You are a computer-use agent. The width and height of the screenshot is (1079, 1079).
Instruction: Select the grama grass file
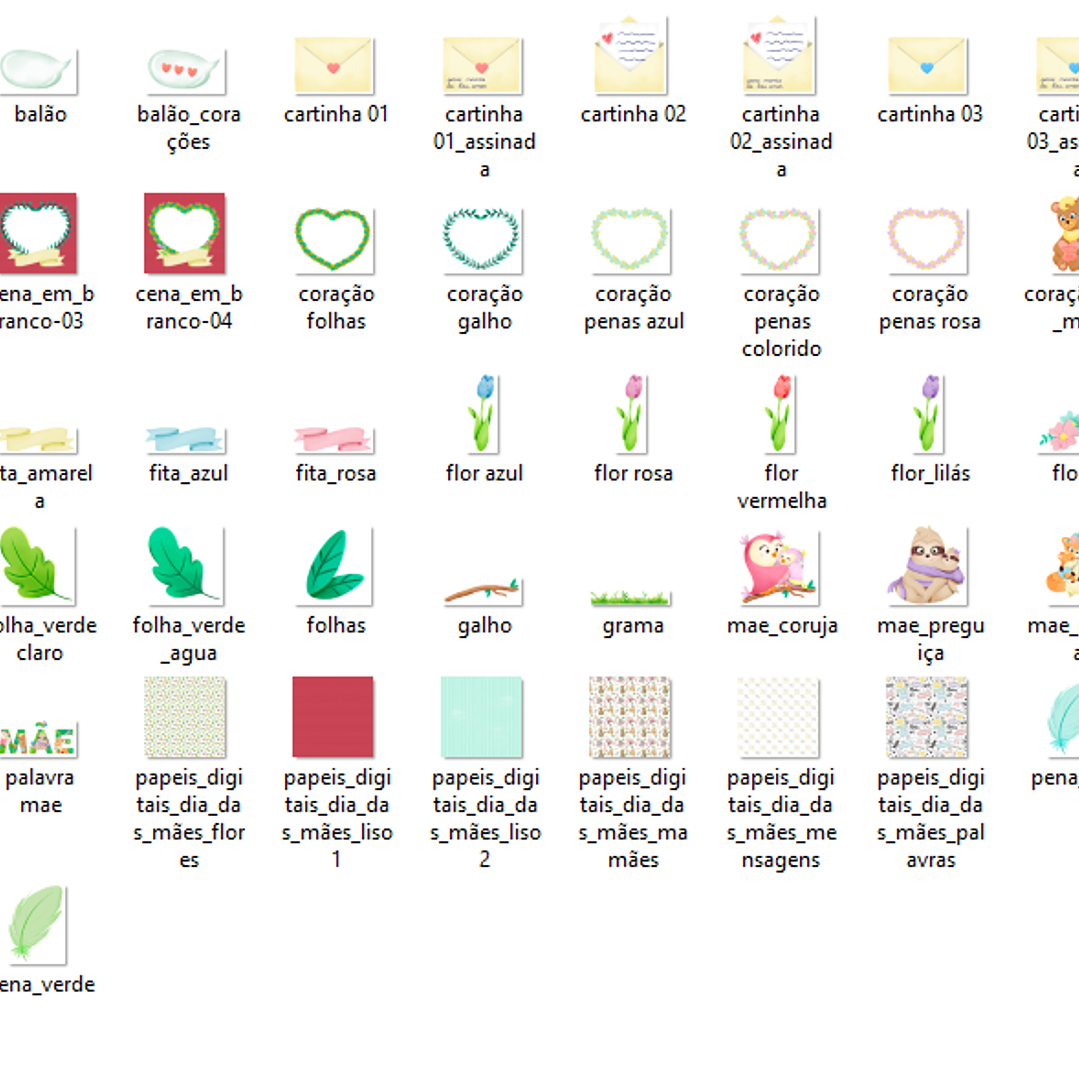click(x=632, y=598)
